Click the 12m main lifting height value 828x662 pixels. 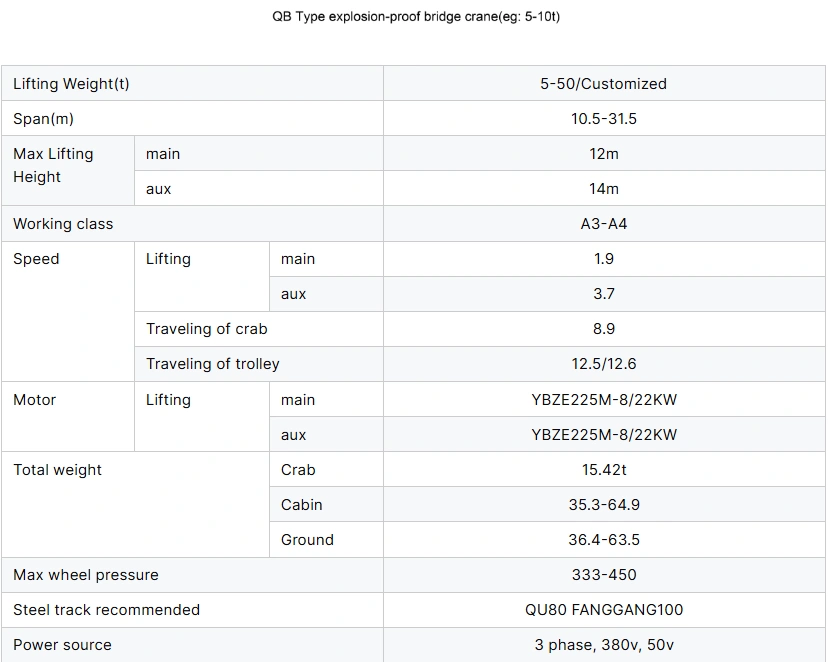click(603, 154)
